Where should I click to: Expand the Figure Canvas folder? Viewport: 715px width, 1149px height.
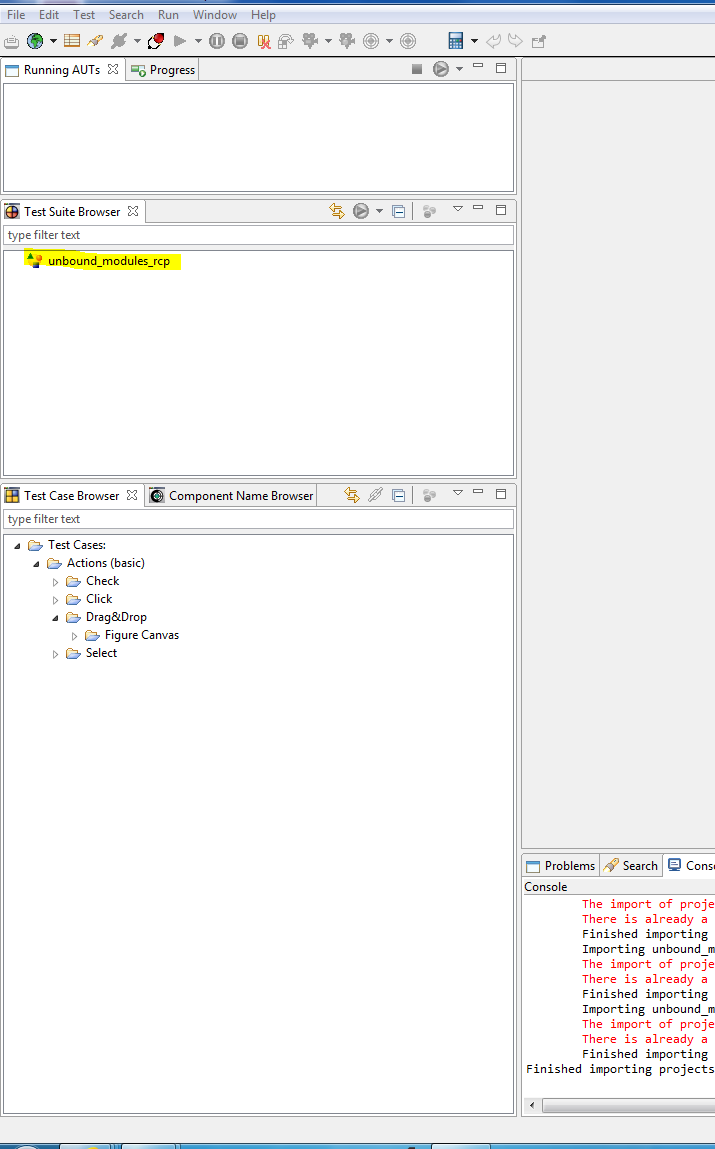[x=74, y=636]
